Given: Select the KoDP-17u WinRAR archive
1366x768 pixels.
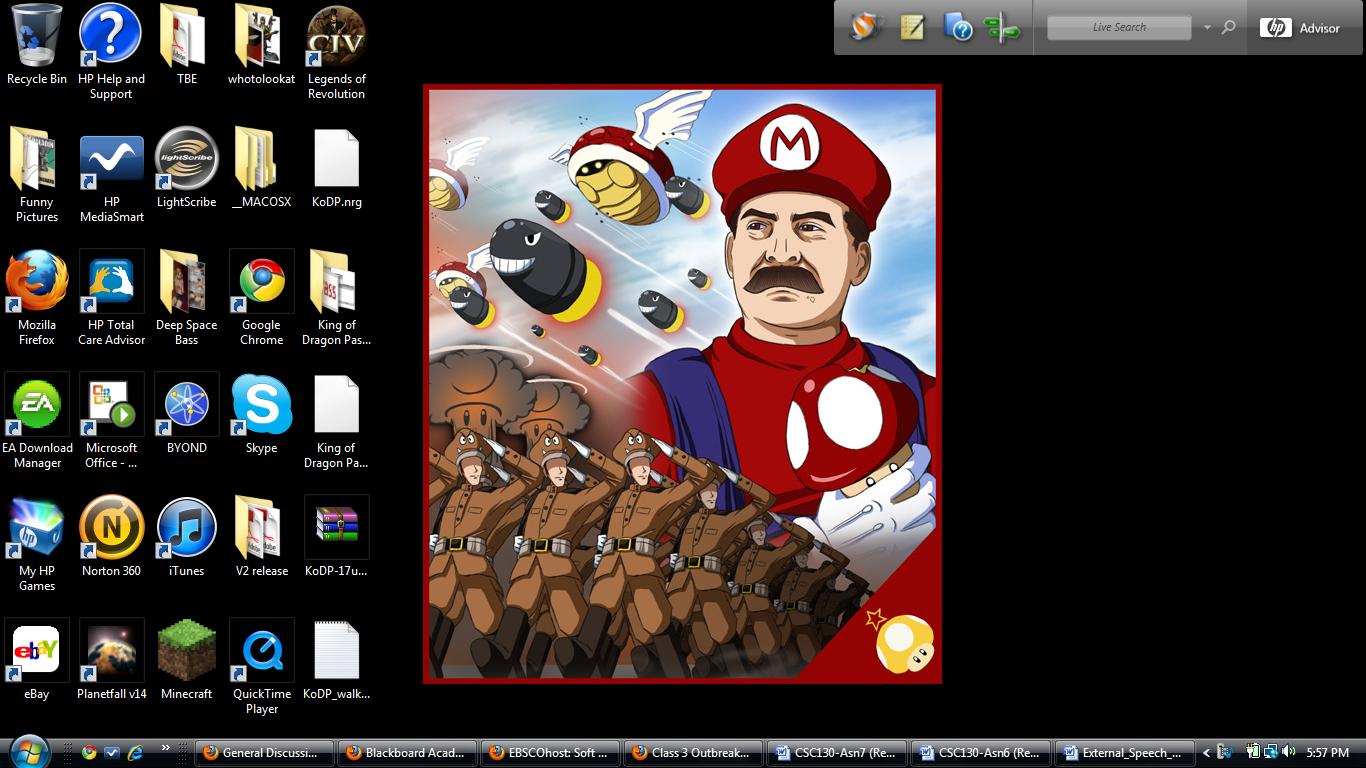Looking at the screenshot, I should (336, 529).
